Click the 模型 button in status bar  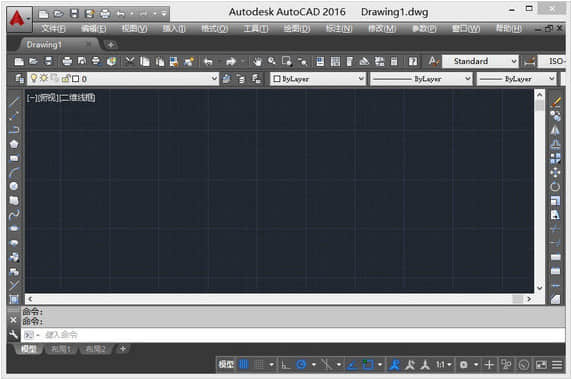pyautogui.click(x=226, y=364)
